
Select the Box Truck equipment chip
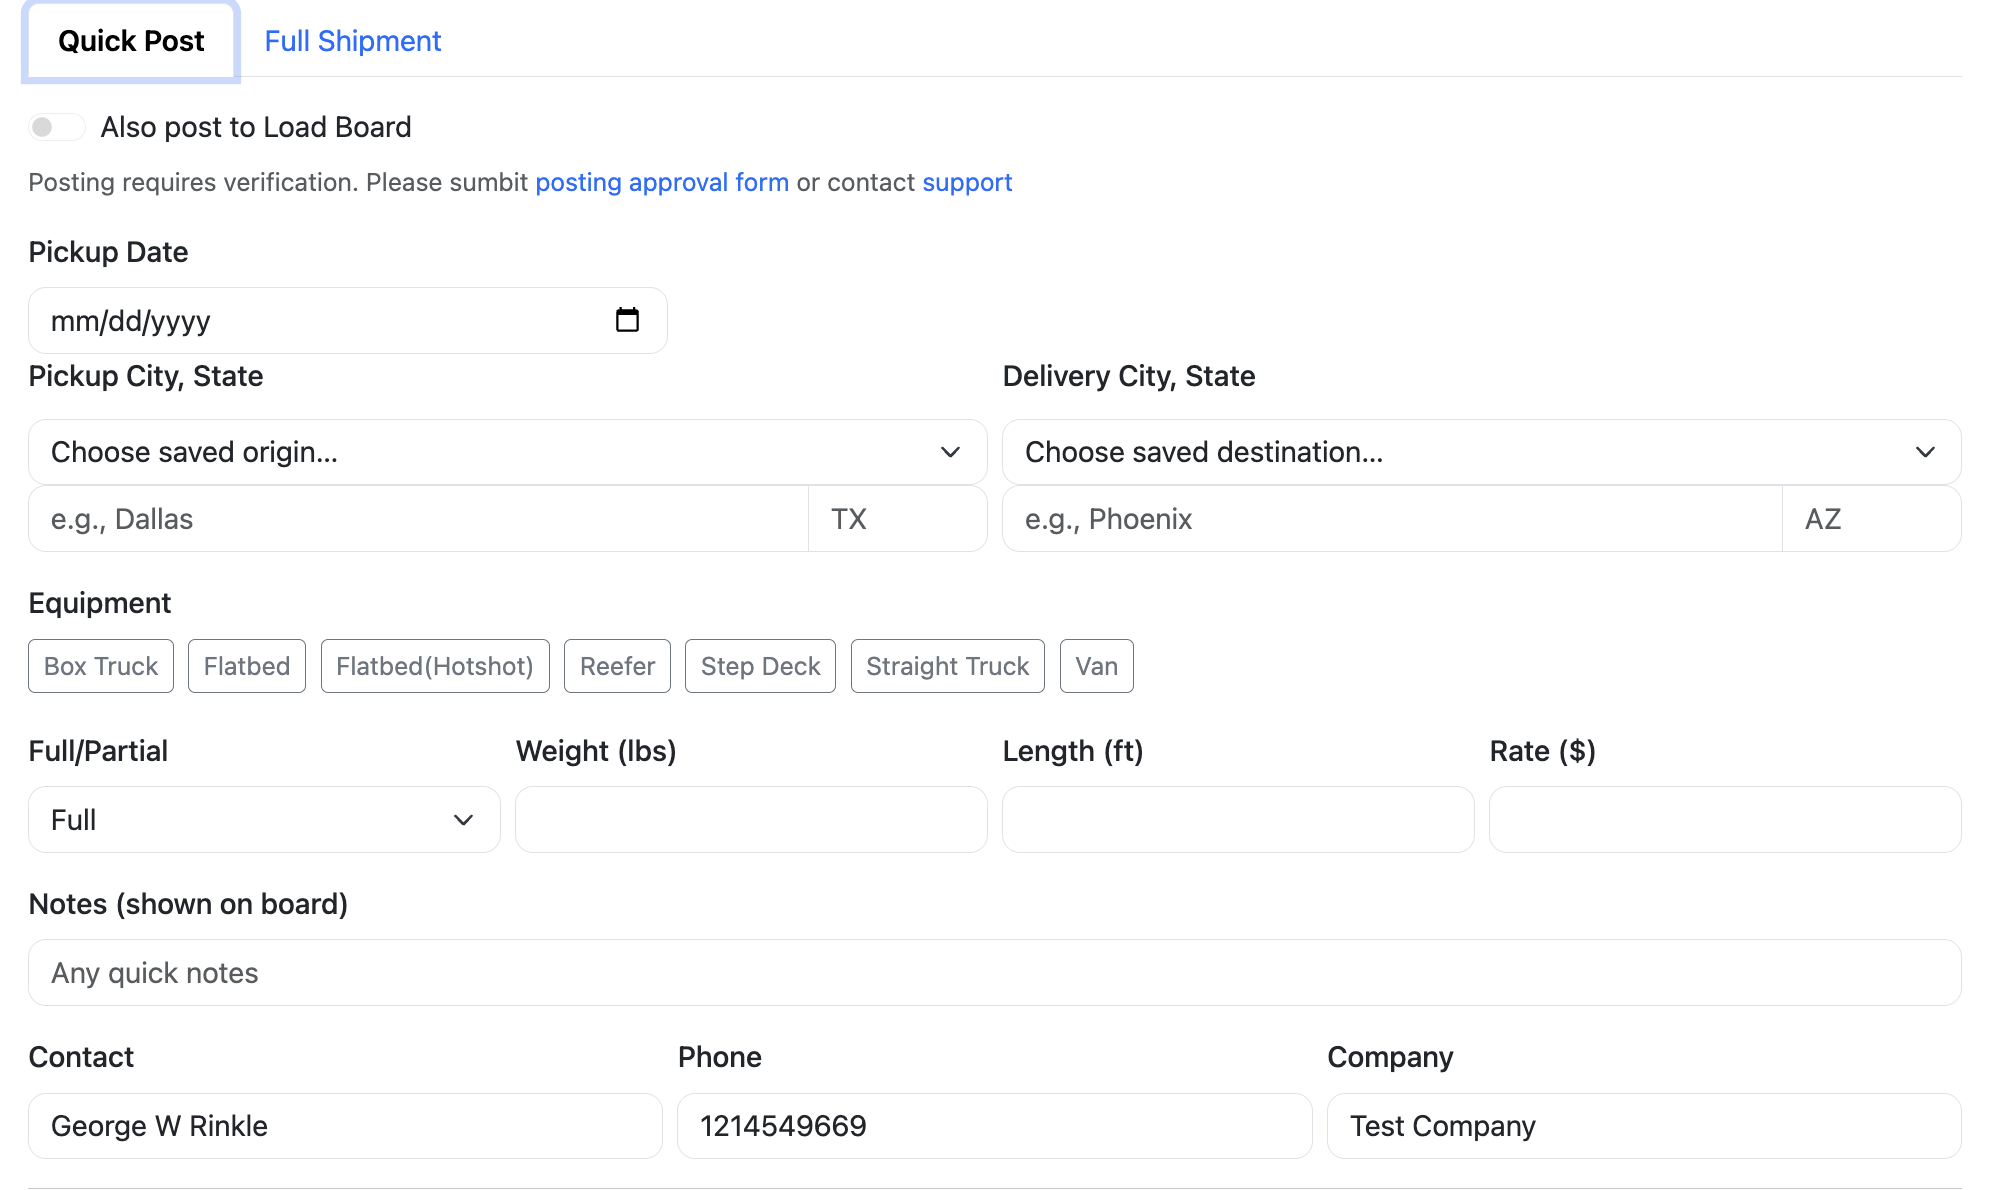pos(100,665)
